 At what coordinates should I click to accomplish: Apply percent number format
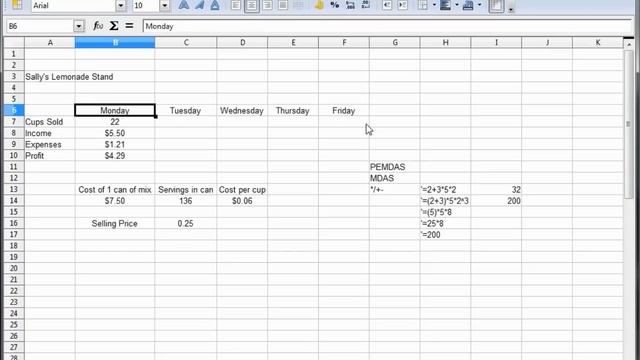[x=335, y=5]
